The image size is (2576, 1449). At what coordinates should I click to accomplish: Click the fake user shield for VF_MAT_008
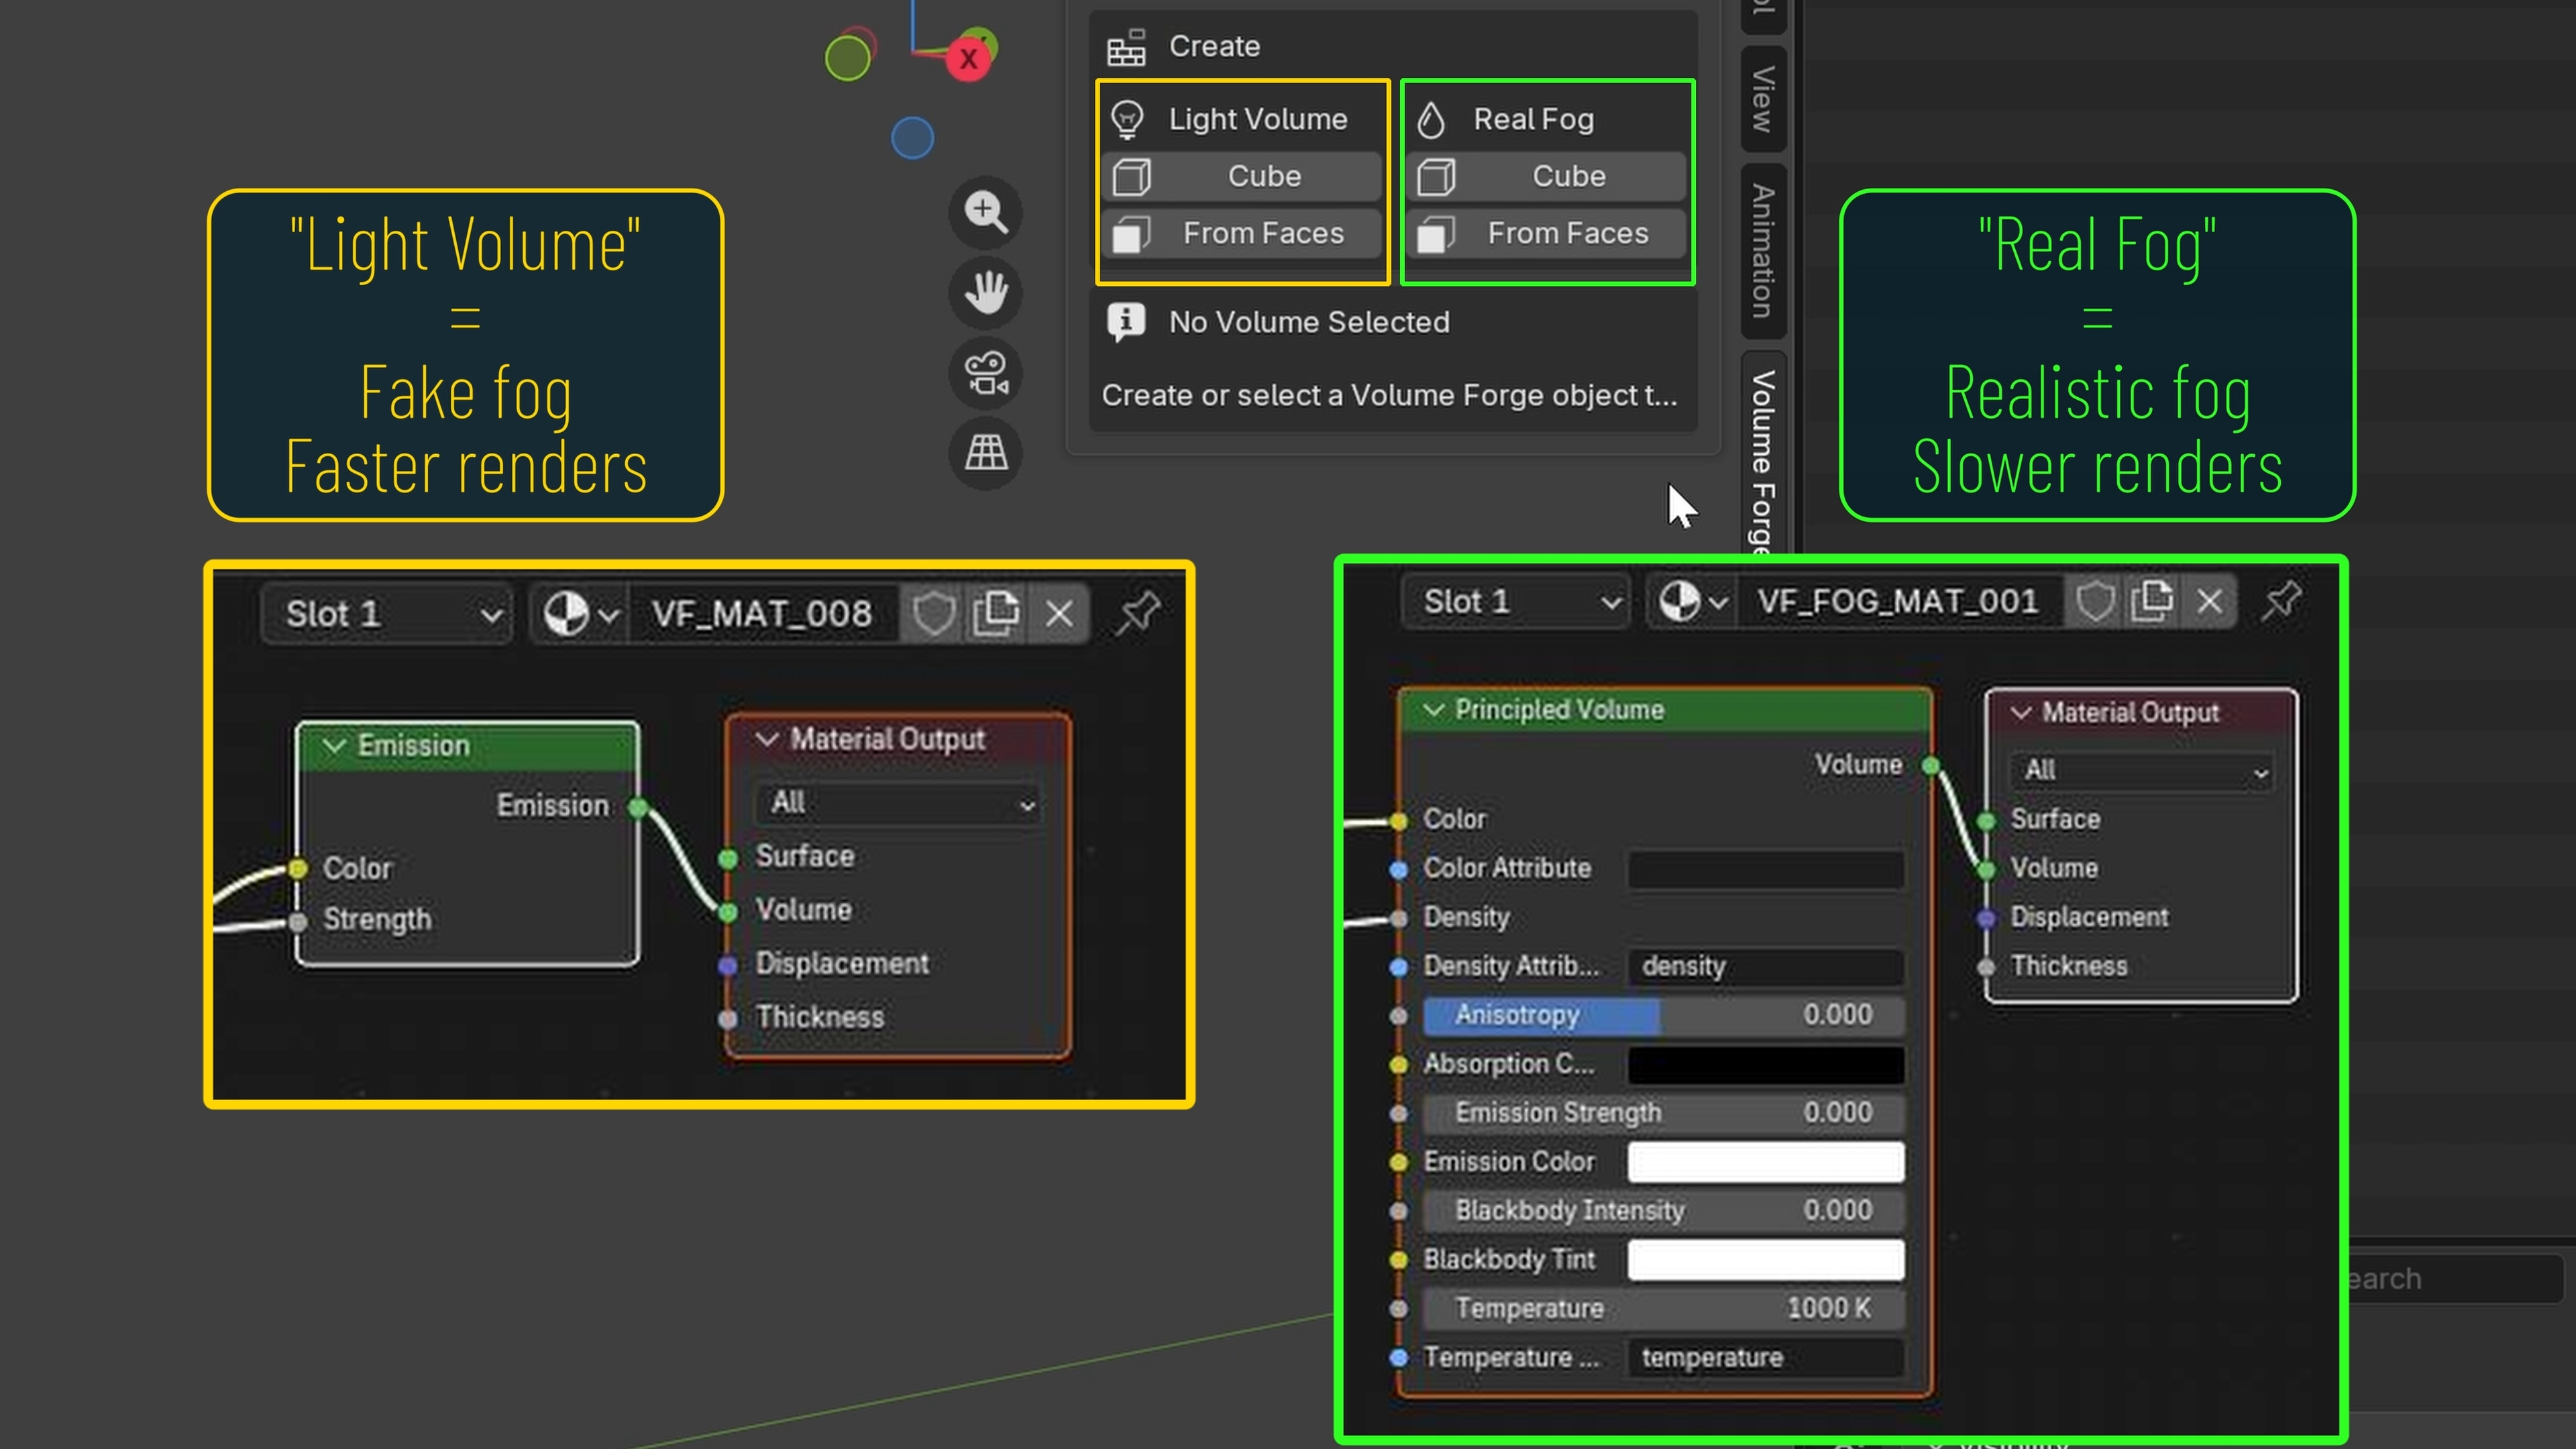[x=933, y=613]
